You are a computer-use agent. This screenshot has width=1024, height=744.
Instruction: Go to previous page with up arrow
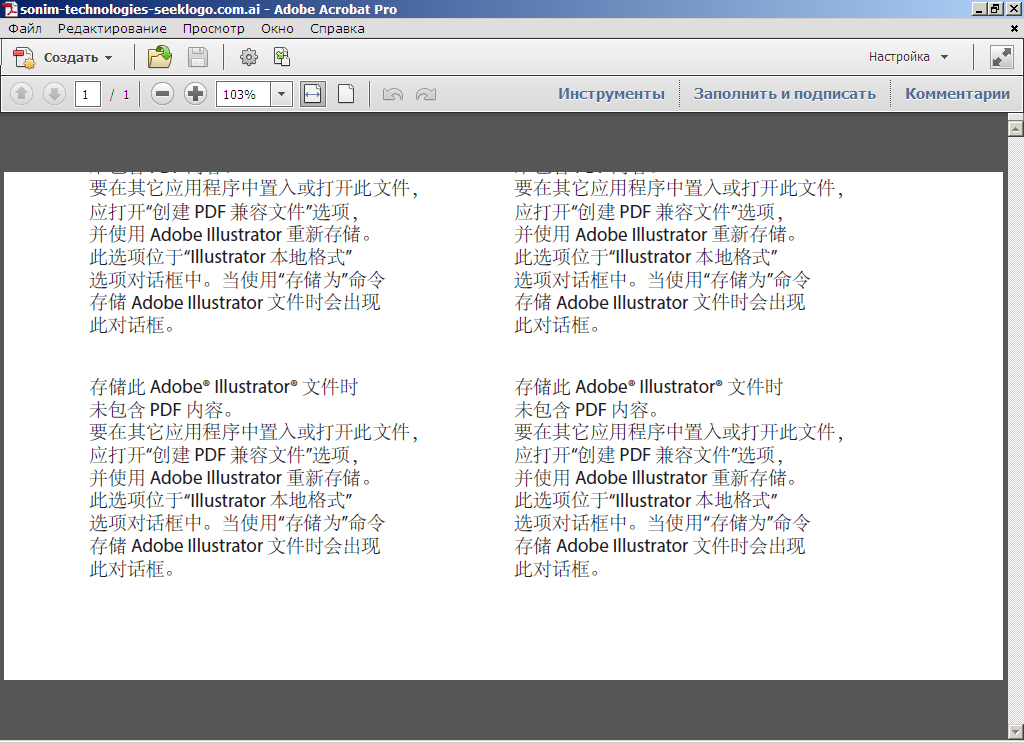coord(22,94)
